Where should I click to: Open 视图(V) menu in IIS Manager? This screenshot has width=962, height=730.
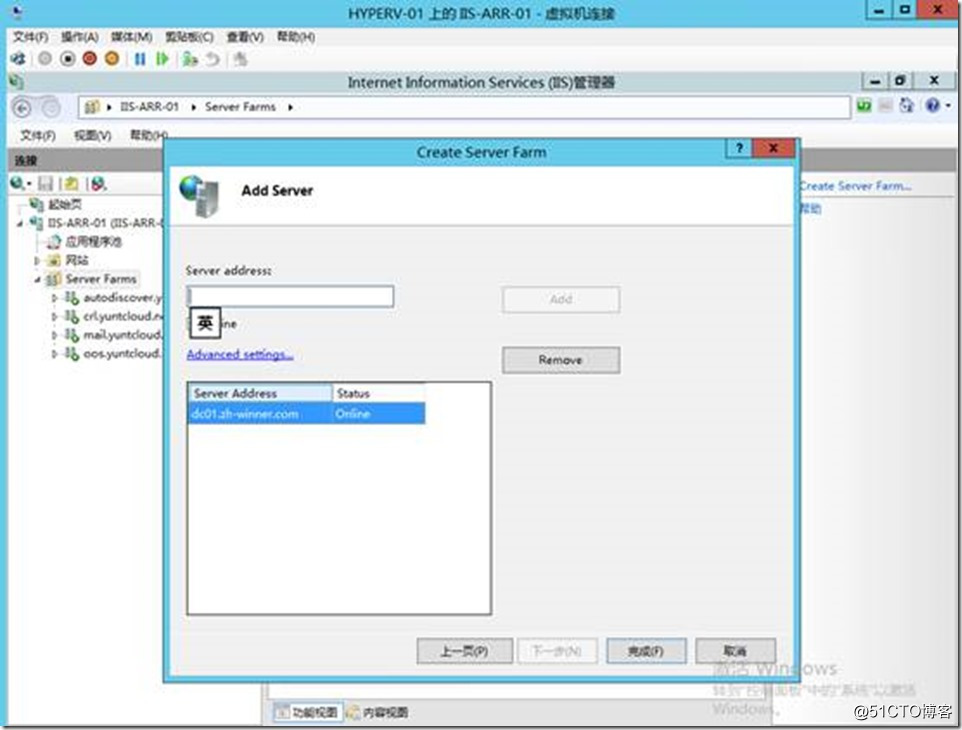pos(93,136)
